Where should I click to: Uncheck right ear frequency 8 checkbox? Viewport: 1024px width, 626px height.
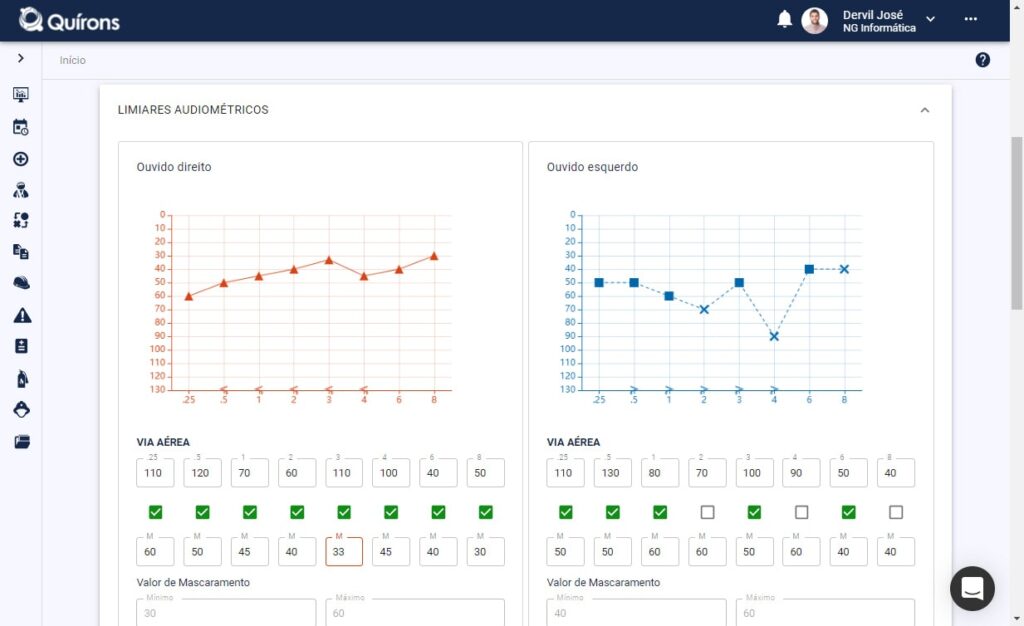tap(485, 512)
